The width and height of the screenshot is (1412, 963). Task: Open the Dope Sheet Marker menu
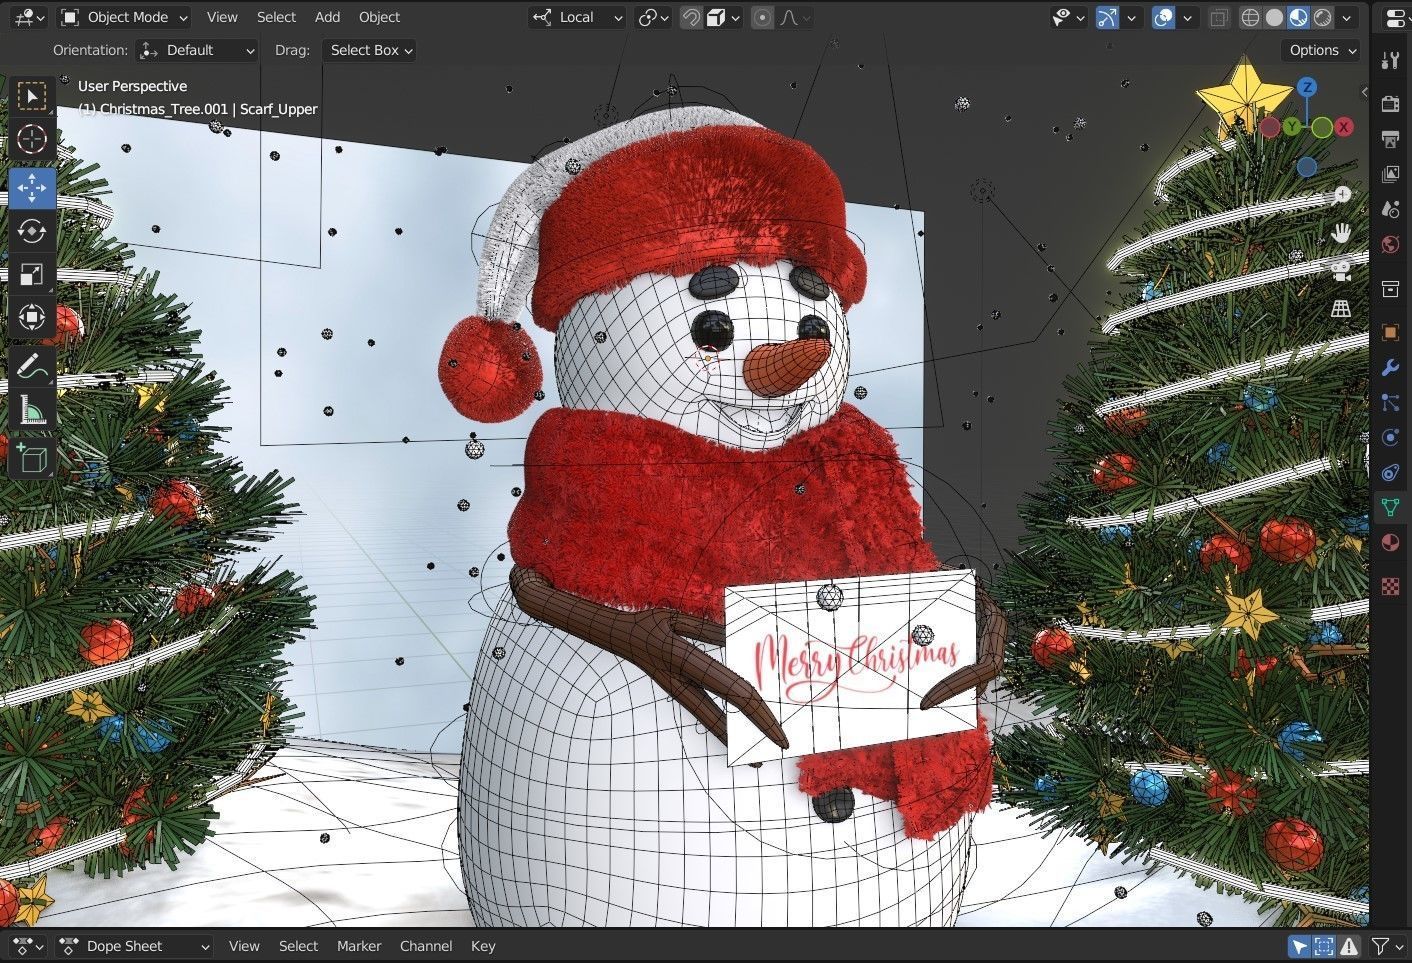pos(359,946)
